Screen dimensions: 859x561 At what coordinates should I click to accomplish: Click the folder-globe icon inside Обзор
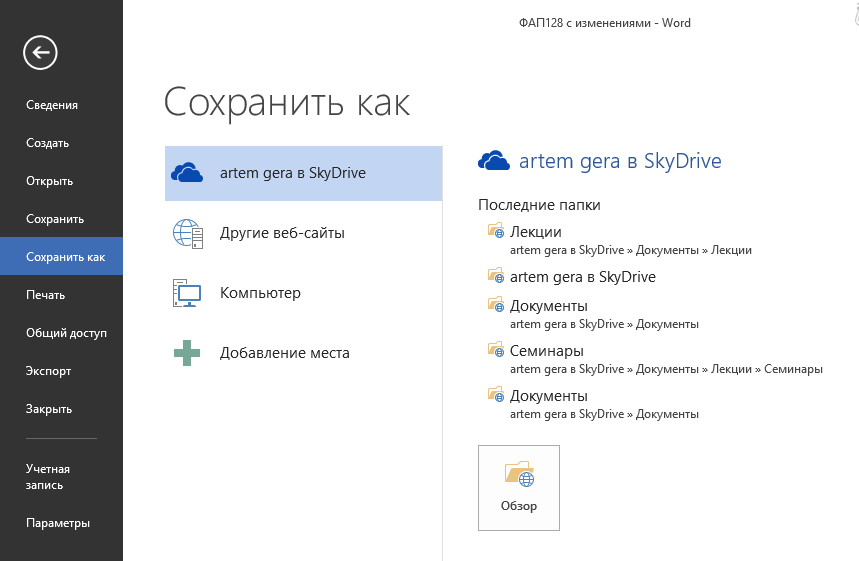[519, 474]
